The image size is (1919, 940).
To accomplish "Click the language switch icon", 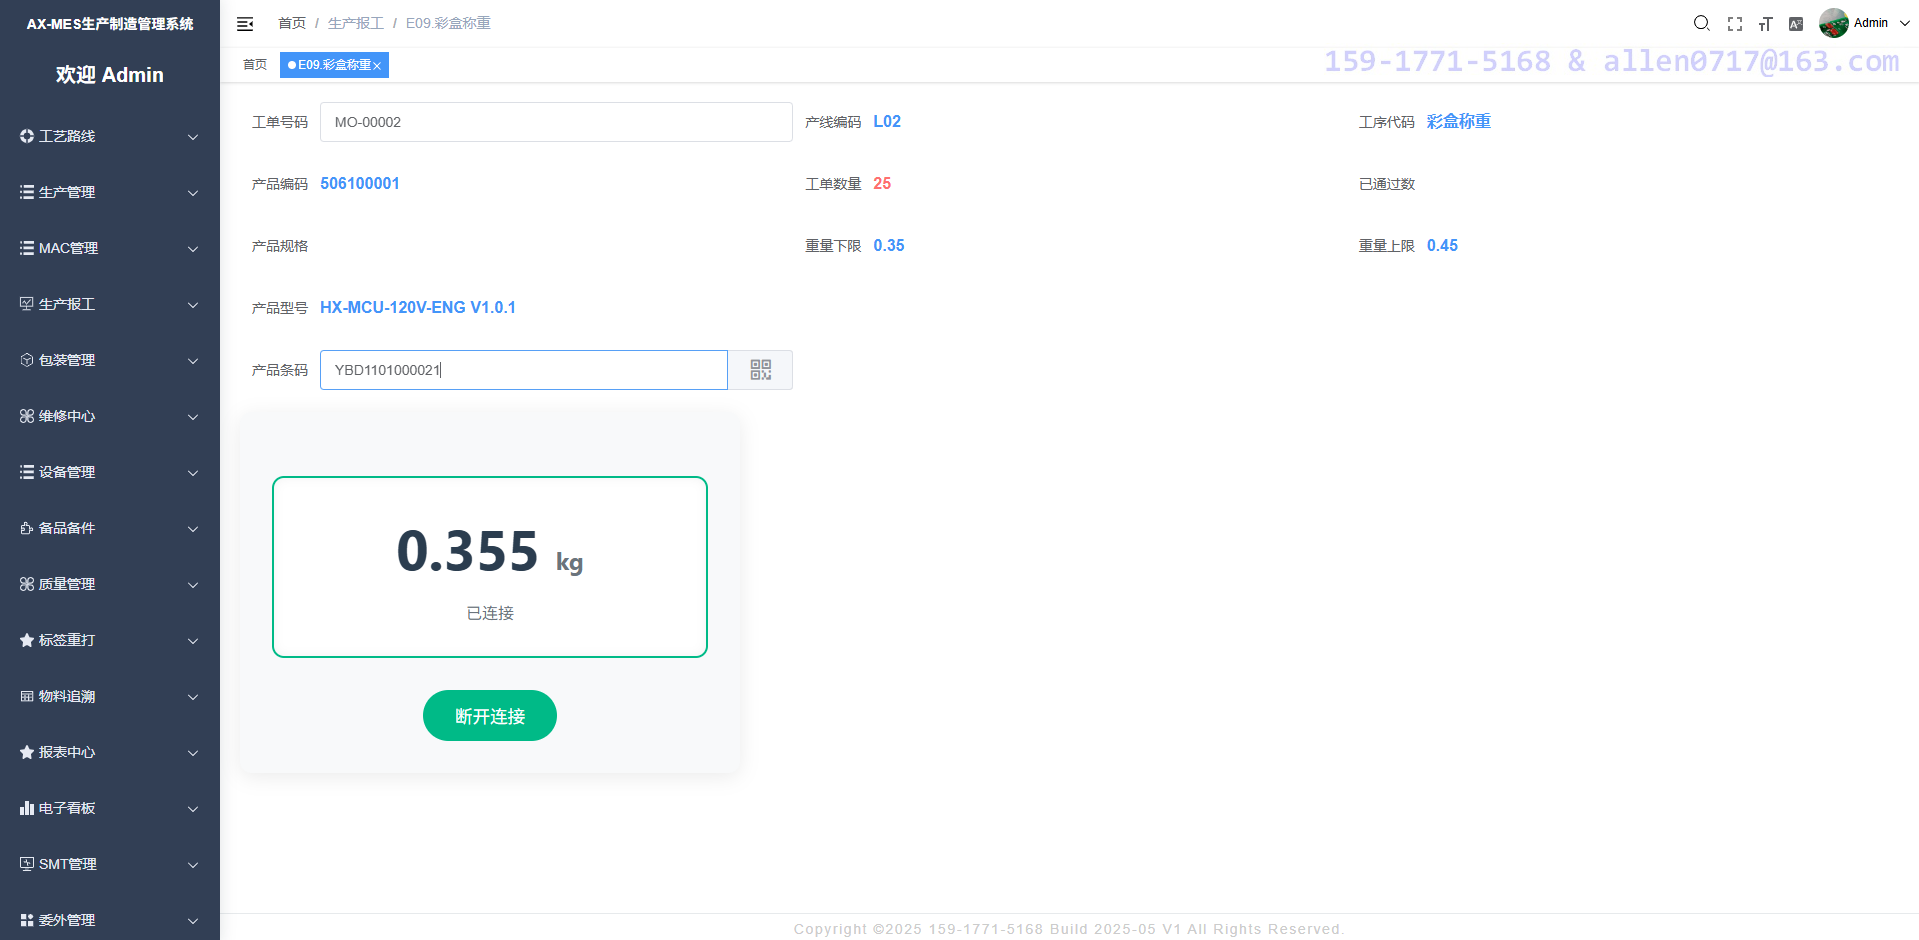I will click(x=1796, y=24).
